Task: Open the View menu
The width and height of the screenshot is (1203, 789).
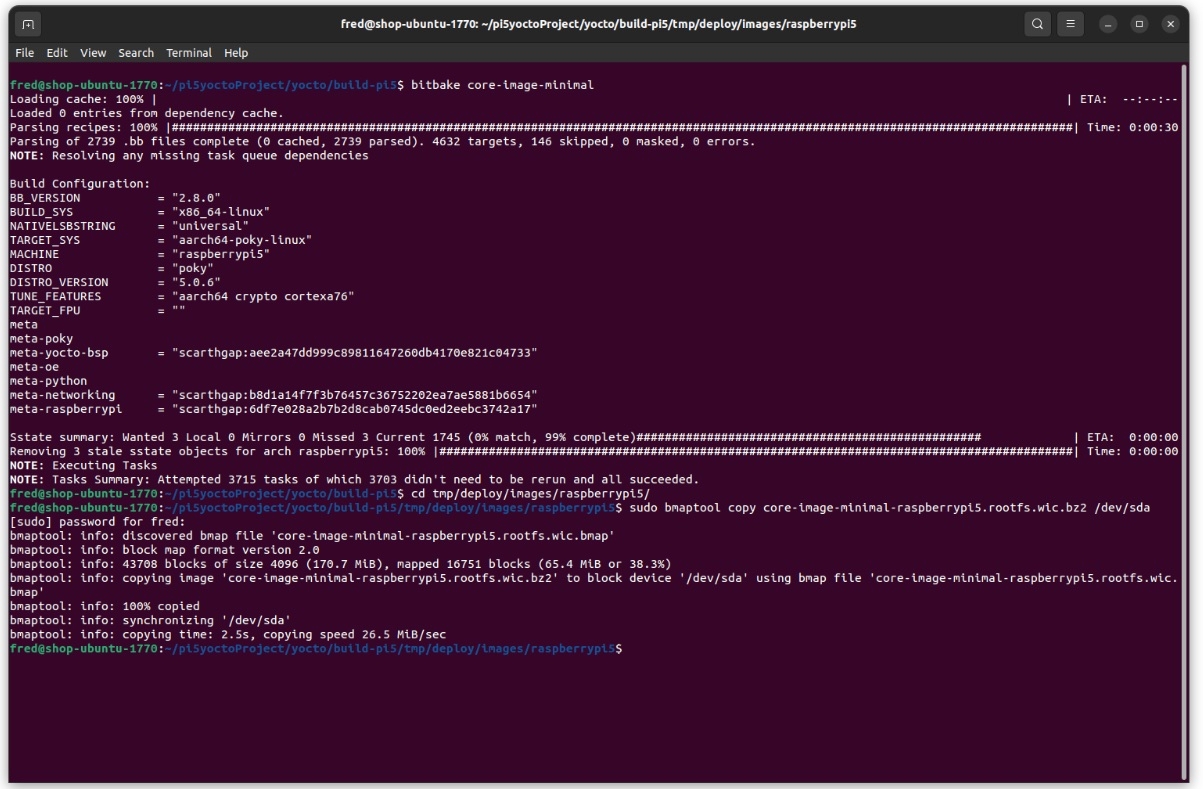Action: 92,53
